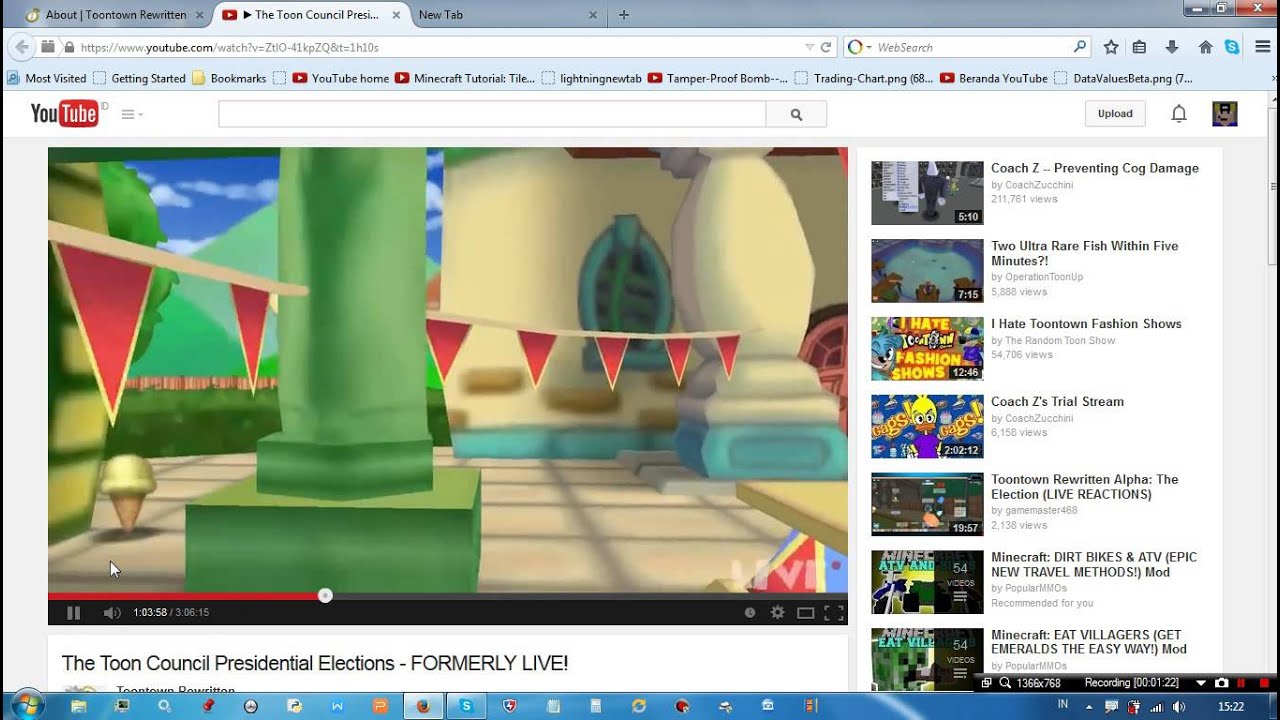Click the Upload button
This screenshot has width=1280, height=720.
pyautogui.click(x=1115, y=114)
